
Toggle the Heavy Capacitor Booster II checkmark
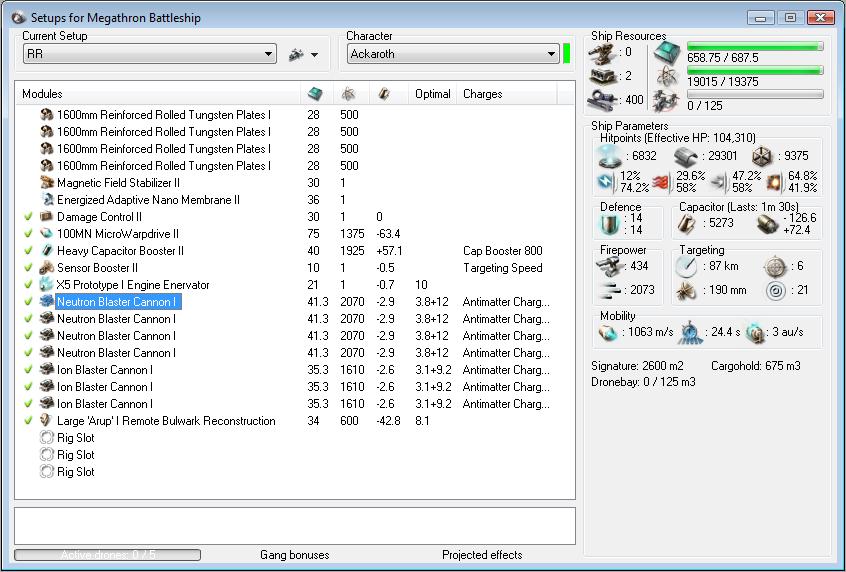point(28,251)
